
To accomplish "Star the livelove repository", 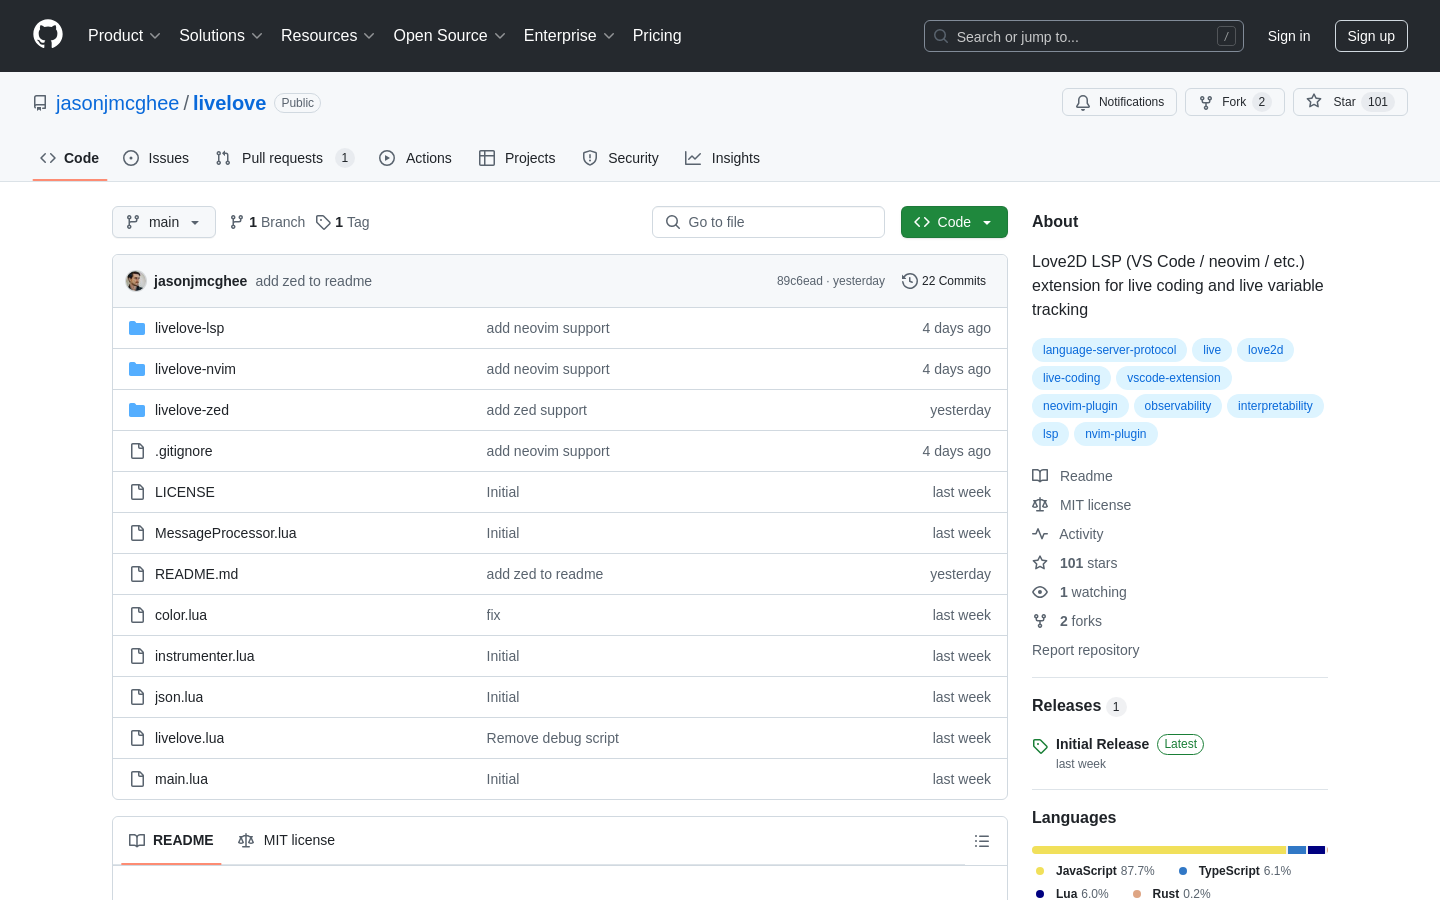I will click(1350, 102).
